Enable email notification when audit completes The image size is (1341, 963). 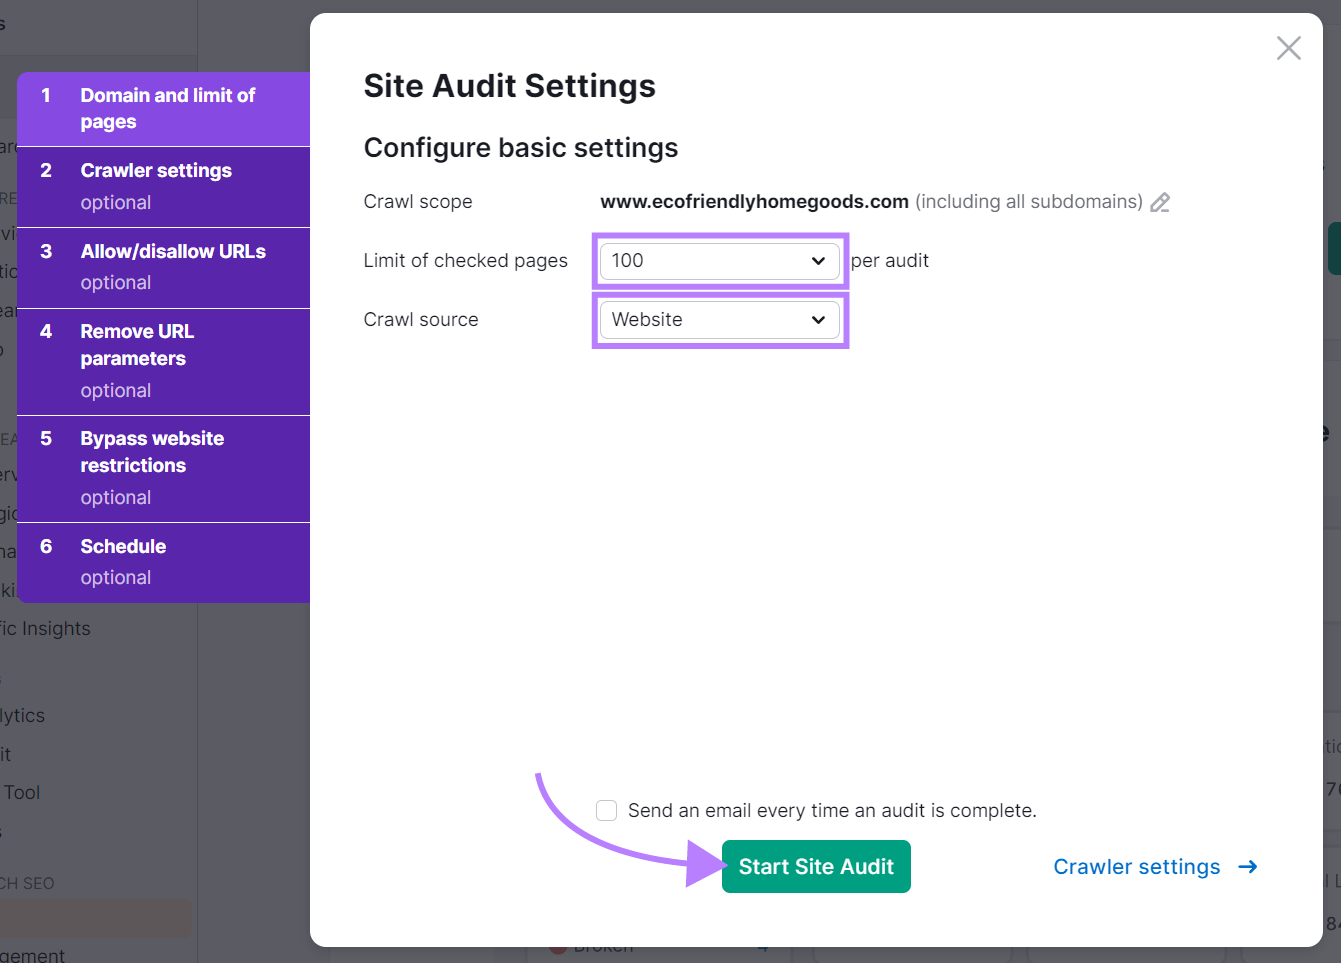(606, 810)
